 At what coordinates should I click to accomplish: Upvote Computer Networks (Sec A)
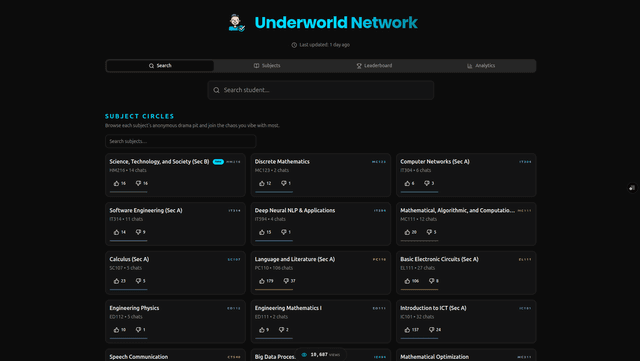click(410, 183)
